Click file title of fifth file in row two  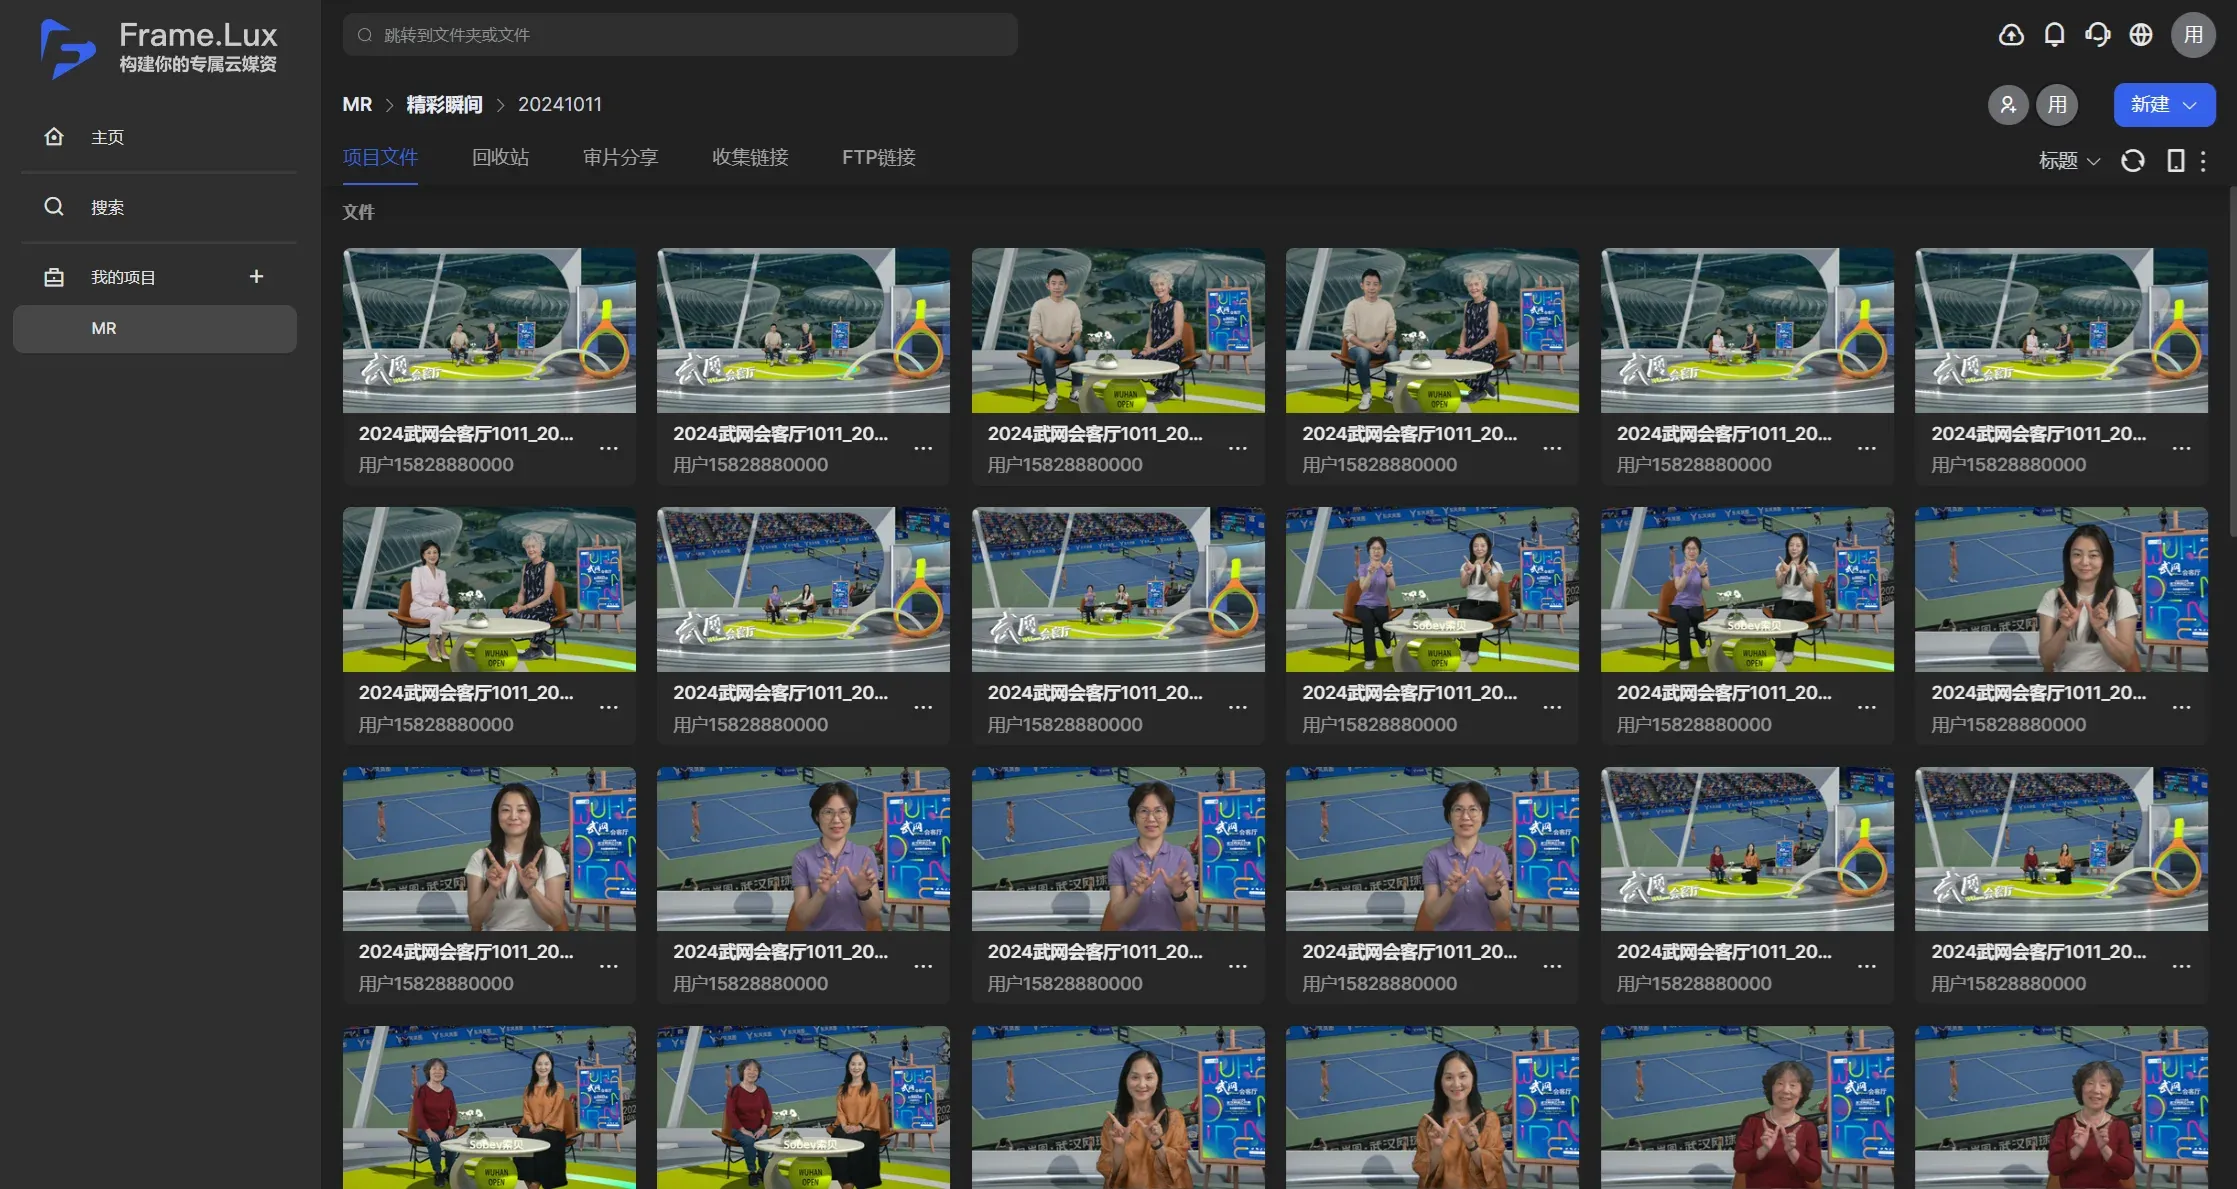point(1724,693)
